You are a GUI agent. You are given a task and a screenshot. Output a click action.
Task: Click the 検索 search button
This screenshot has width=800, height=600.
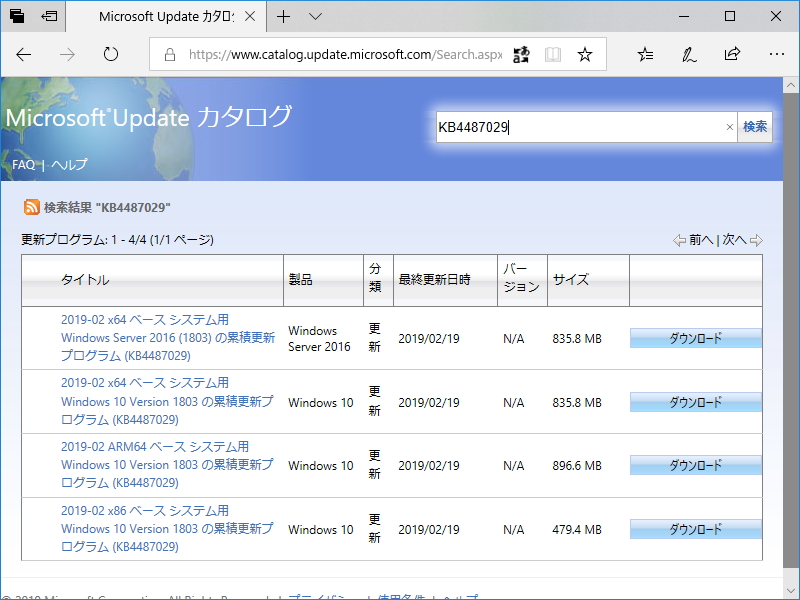point(755,127)
